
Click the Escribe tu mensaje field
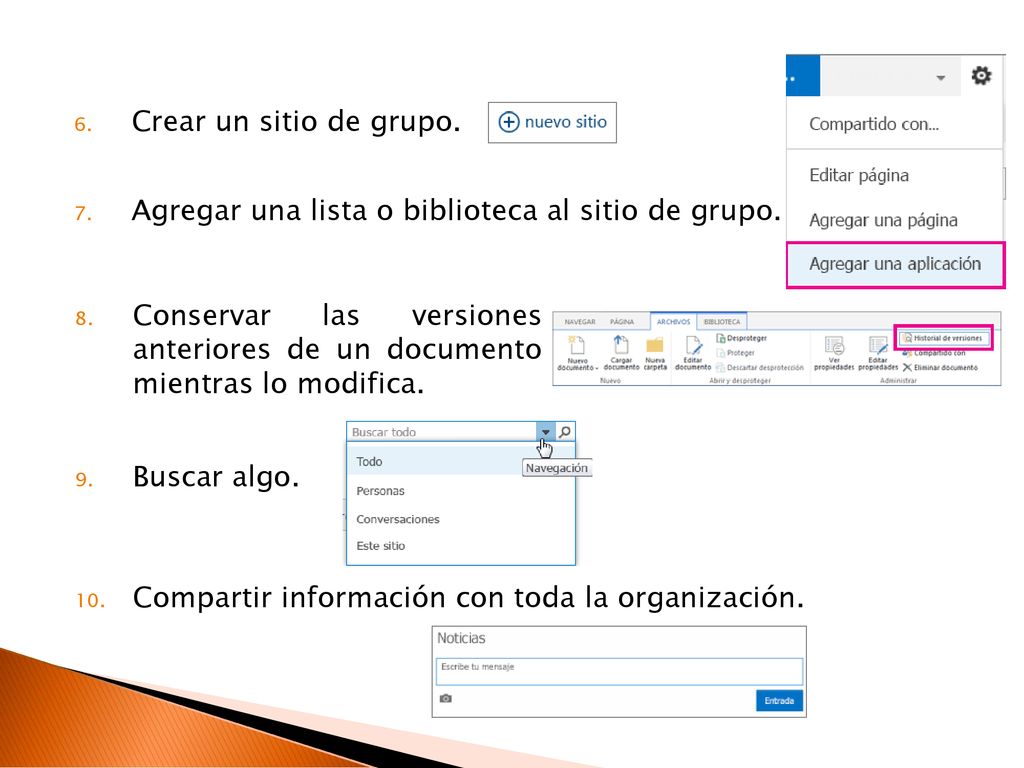click(618, 671)
